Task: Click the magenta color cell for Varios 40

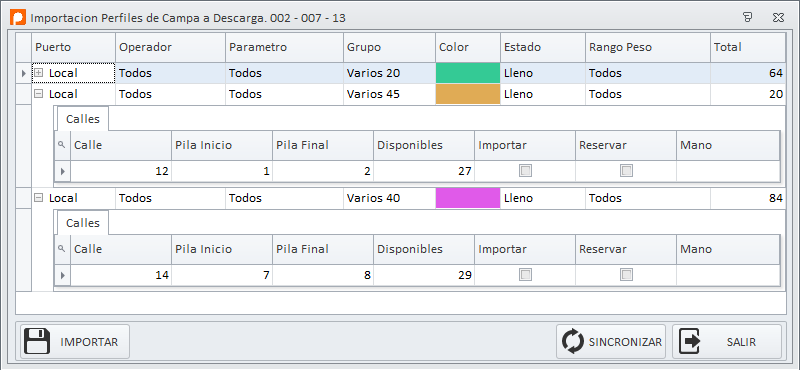Action: [468, 198]
